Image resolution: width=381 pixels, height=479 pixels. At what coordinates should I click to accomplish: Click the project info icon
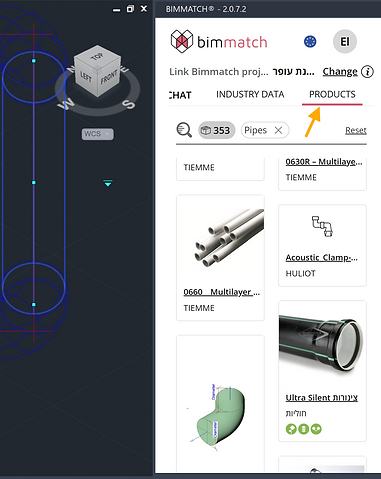click(367, 72)
